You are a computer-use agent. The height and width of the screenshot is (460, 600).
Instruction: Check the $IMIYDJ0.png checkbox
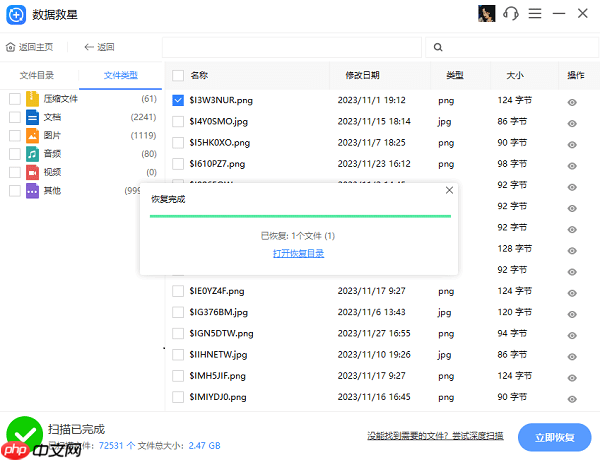(x=178, y=397)
